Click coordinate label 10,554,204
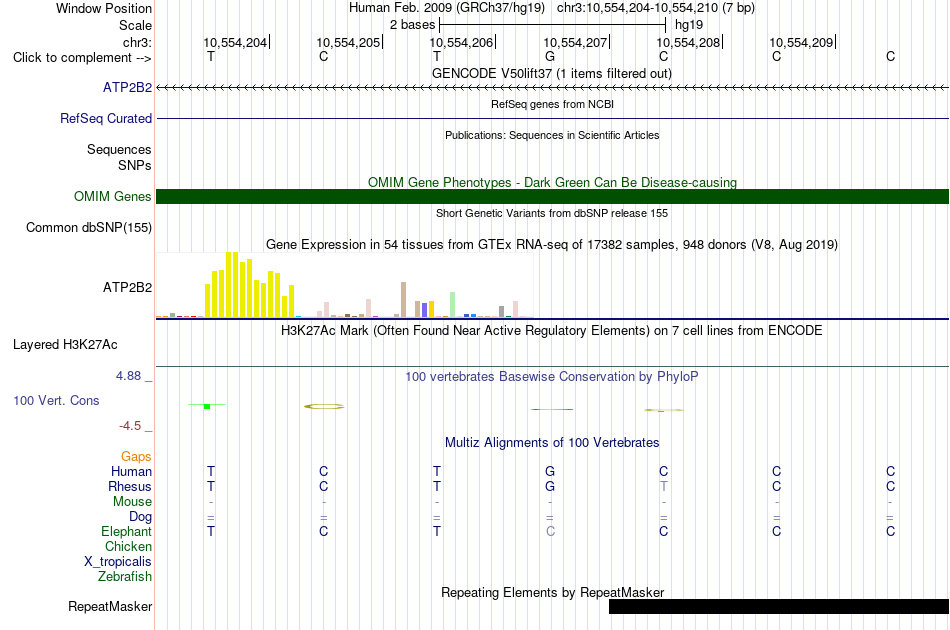This screenshot has height=630, width=950. [x=235, y=42]
